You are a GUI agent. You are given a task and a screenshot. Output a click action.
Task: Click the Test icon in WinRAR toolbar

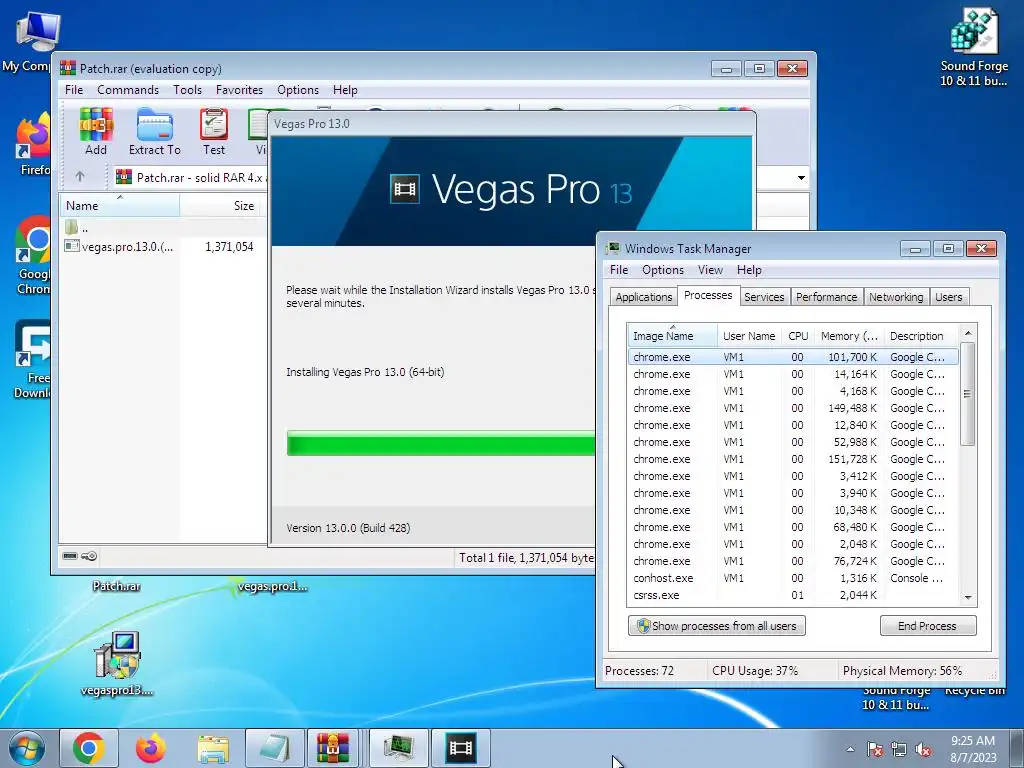pyautogui.click(x=214, y=132)
